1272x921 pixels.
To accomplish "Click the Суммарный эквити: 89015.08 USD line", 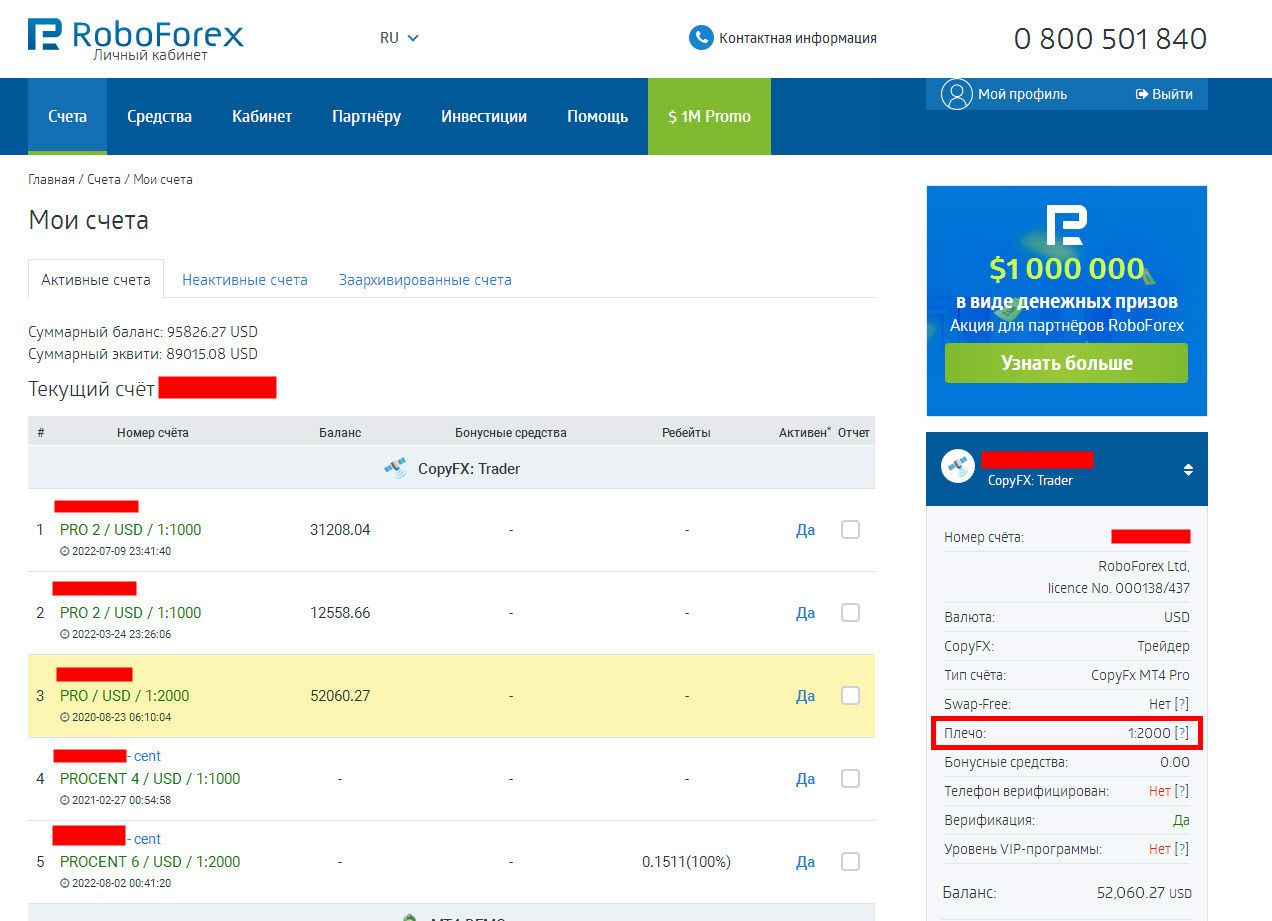I will (143, 354).
